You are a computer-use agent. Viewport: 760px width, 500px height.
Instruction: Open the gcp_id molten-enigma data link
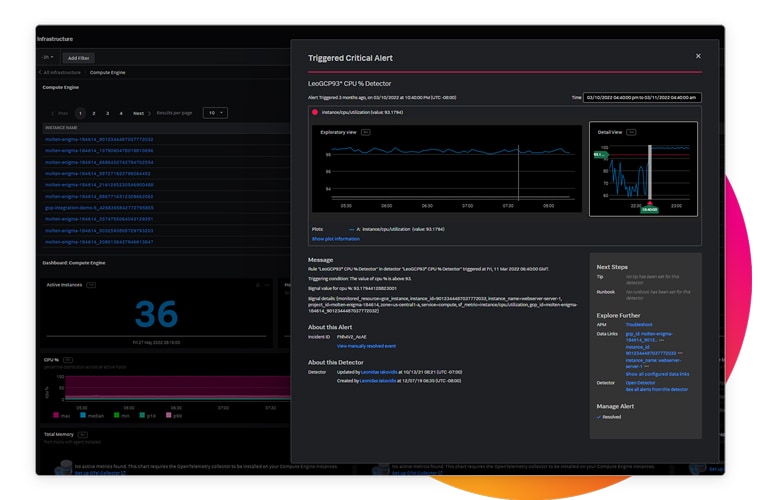pos(649,337)
